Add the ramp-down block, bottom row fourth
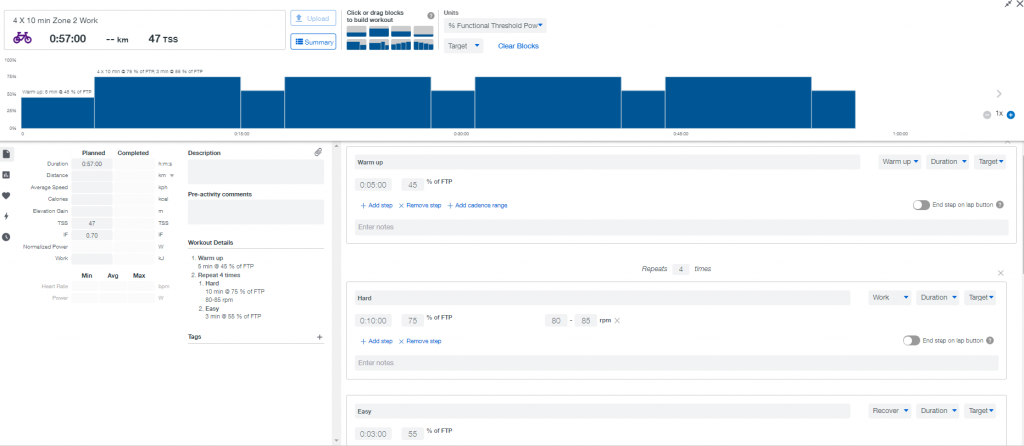 click(x=423, y=44)
